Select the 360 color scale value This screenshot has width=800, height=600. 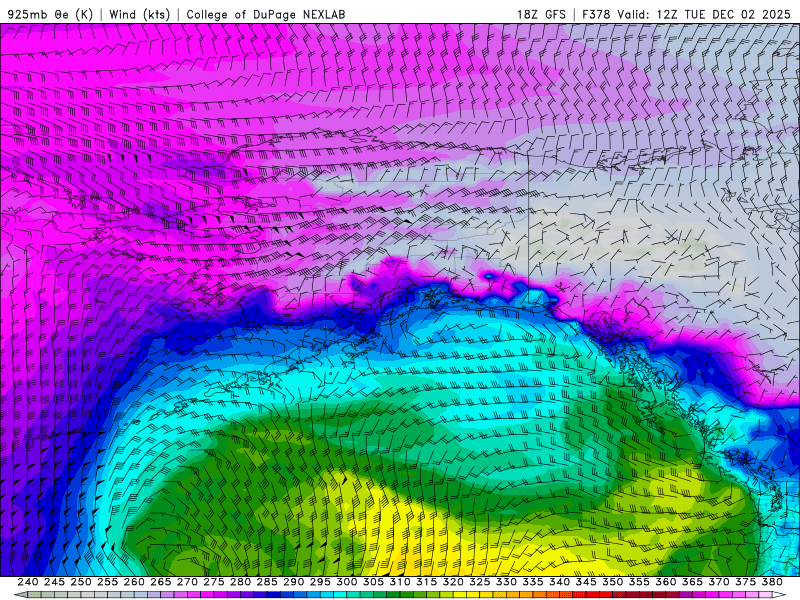tap(665, 582)
